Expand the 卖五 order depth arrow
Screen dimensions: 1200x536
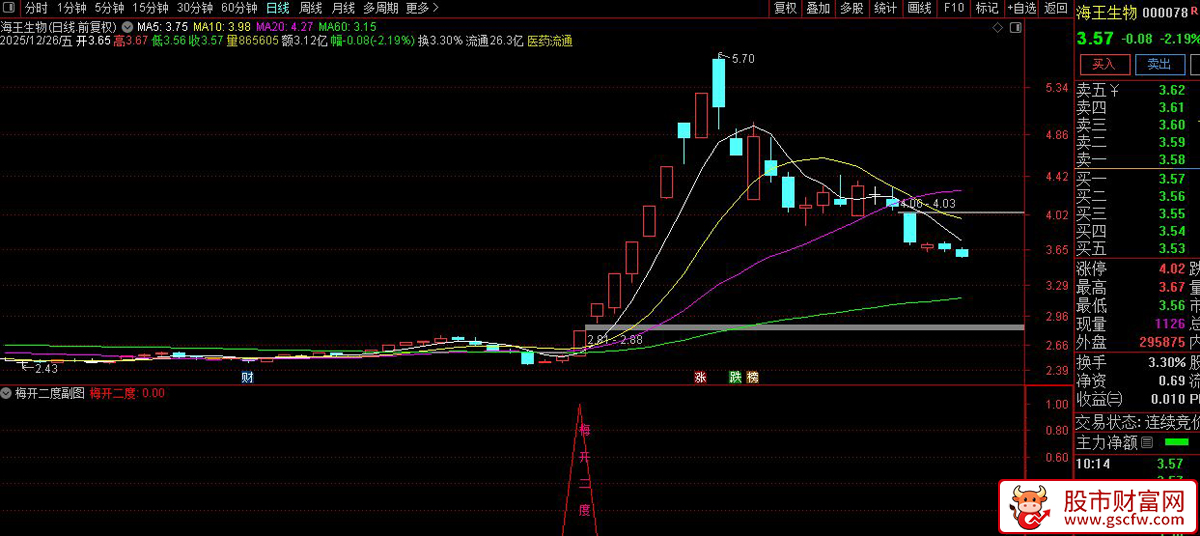click(1115, 90)
